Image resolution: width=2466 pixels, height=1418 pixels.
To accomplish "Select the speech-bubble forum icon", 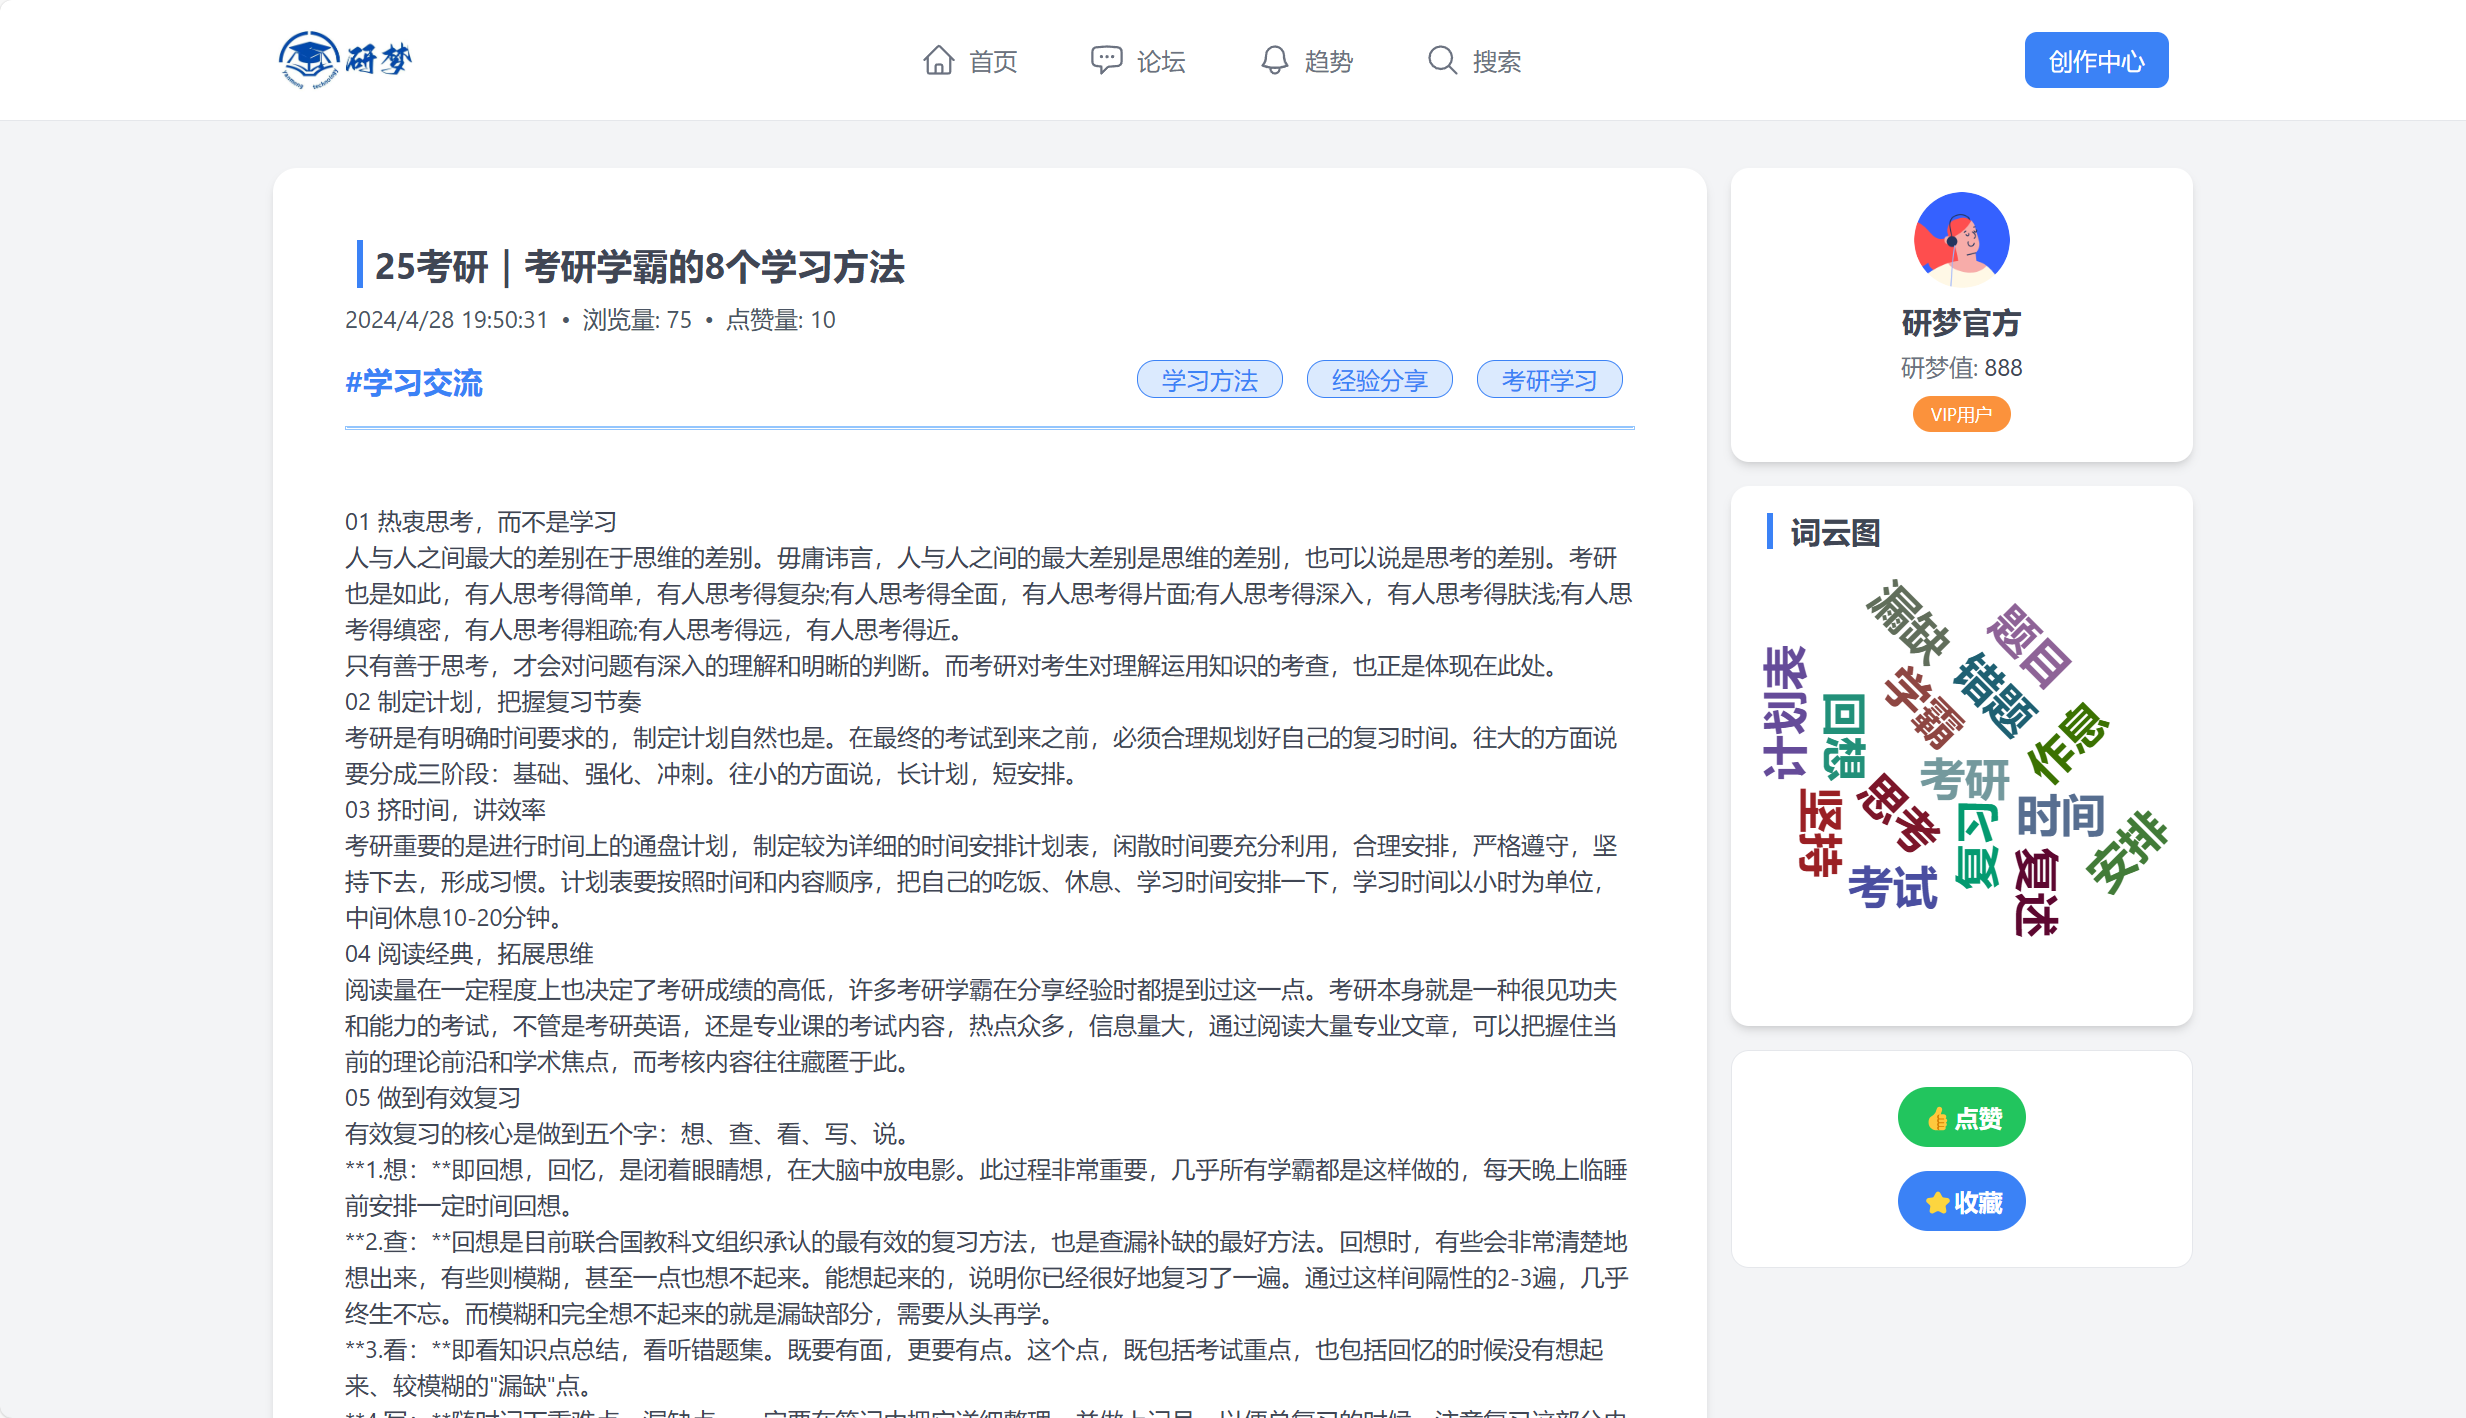I will click(1105, 59).
